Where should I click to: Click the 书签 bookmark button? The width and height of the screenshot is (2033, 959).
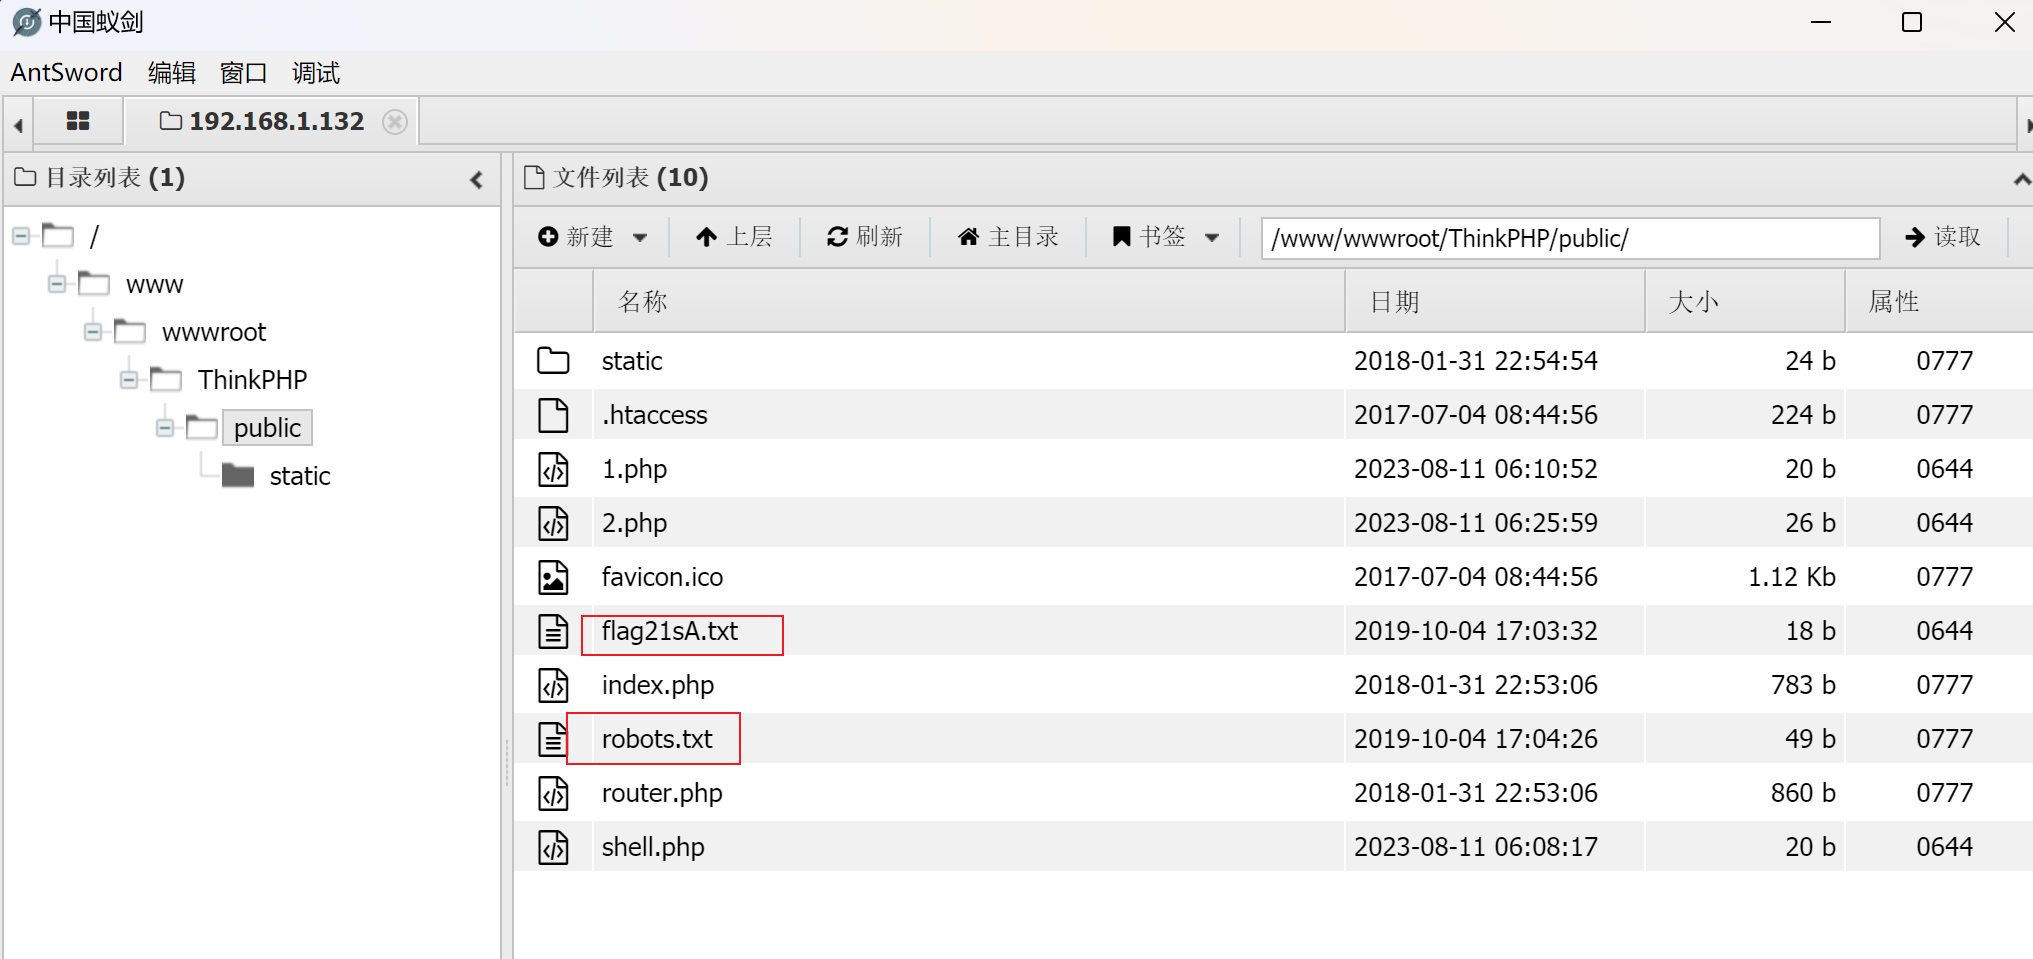1149,237
